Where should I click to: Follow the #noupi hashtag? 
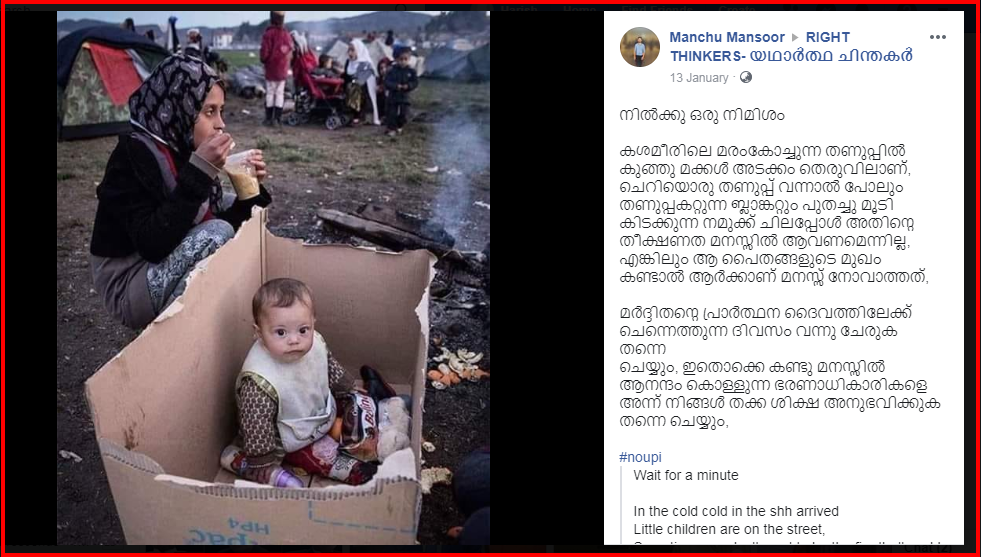coord(640,457)
